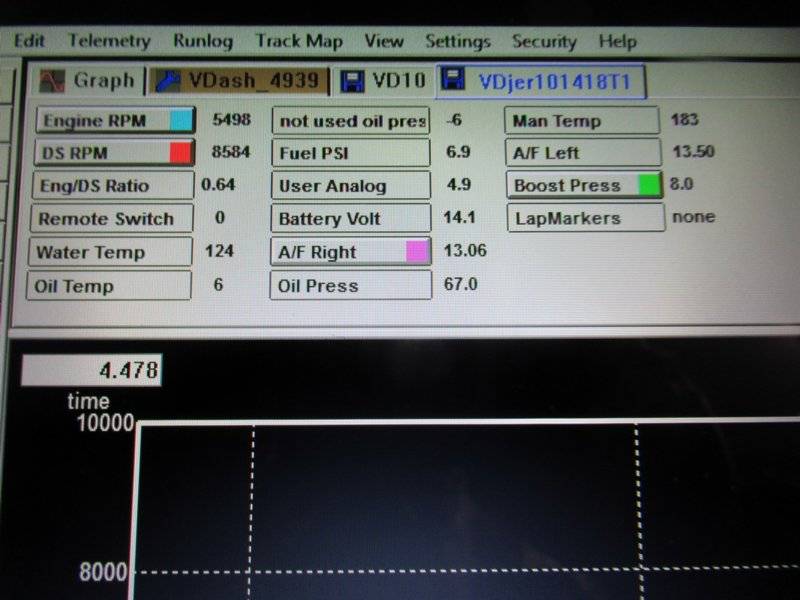Open the Runlog menu
Screen dimensions: 800x600
(202, 41)
